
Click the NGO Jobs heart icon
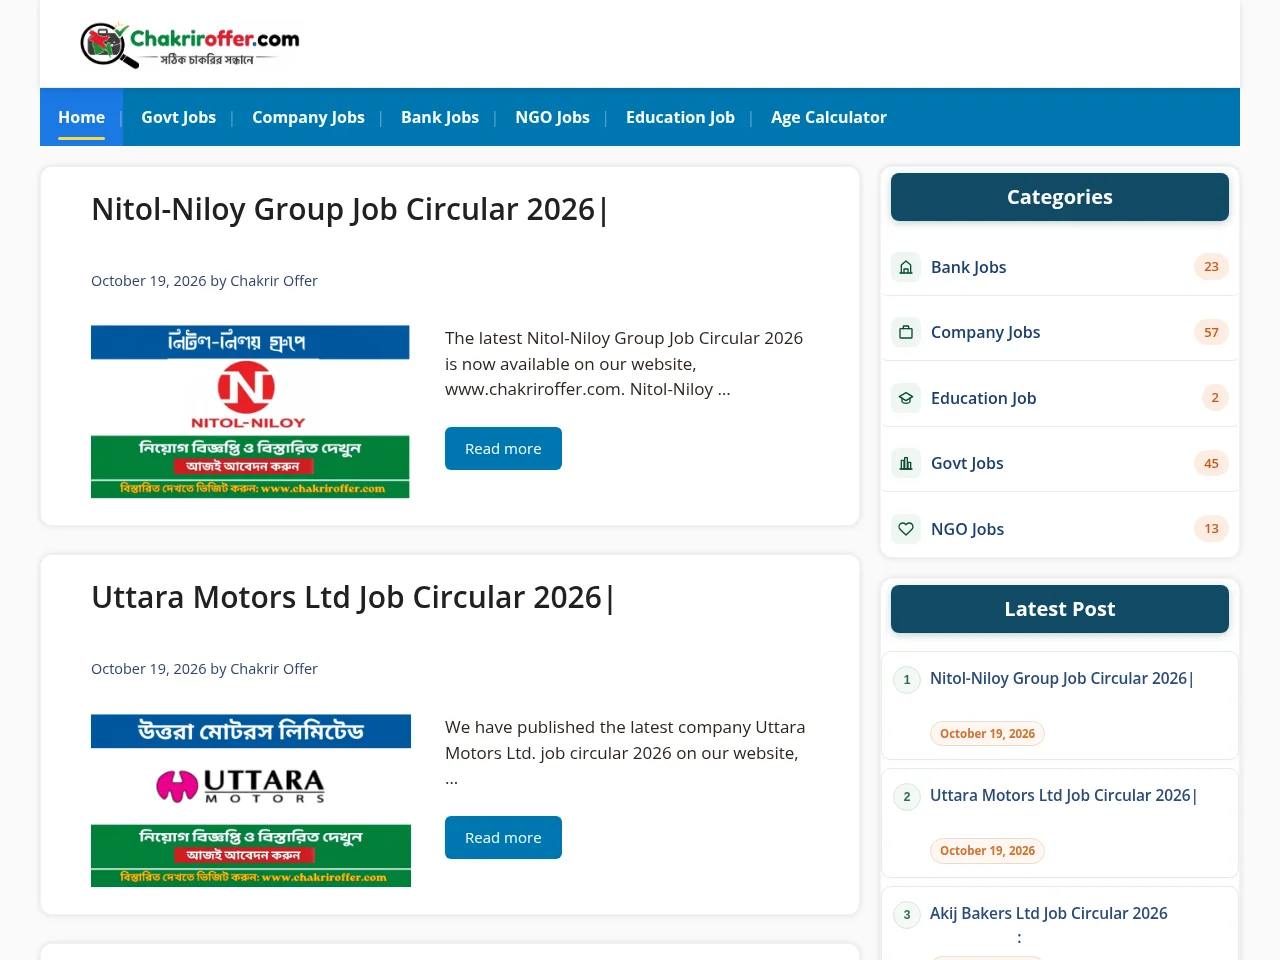click(906, 529)
